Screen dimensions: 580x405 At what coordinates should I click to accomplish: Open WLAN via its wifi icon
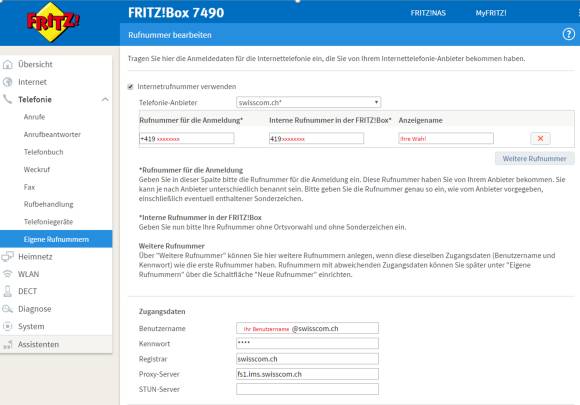(x=7, y=274)
